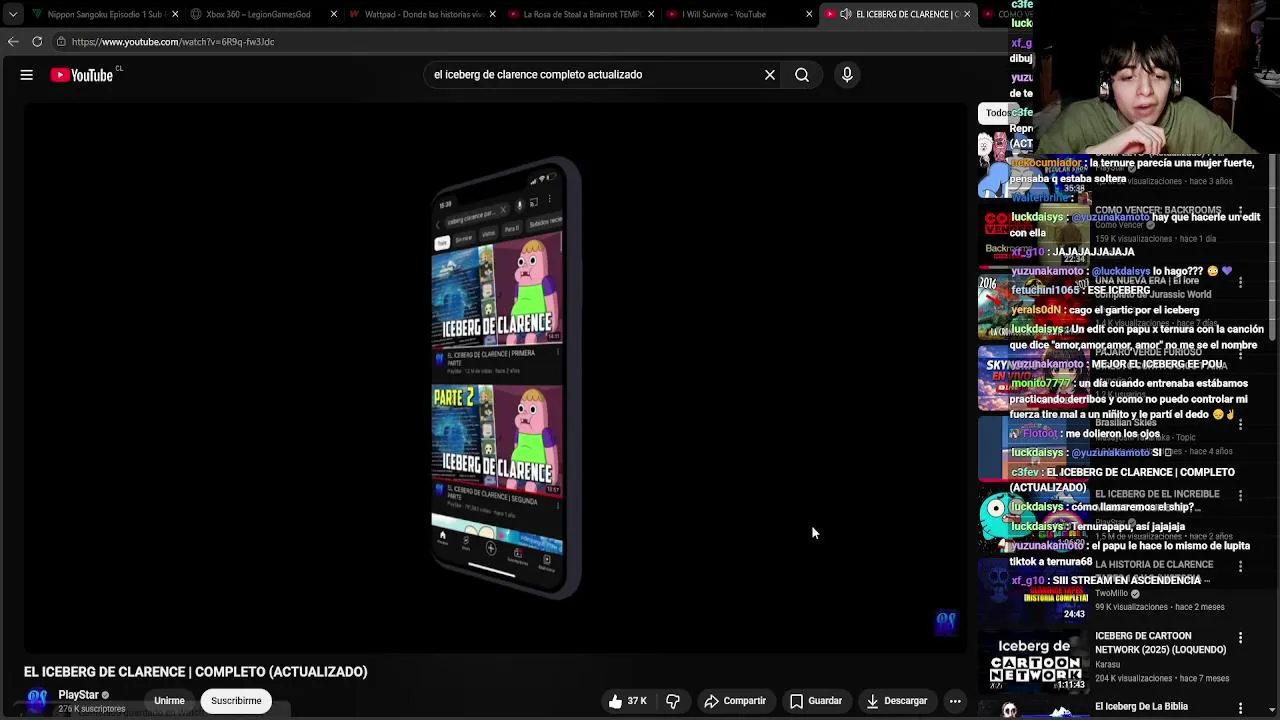Start voice search with the microphone
Viewport: 1280px width, 720px height.
click(847, 75)
